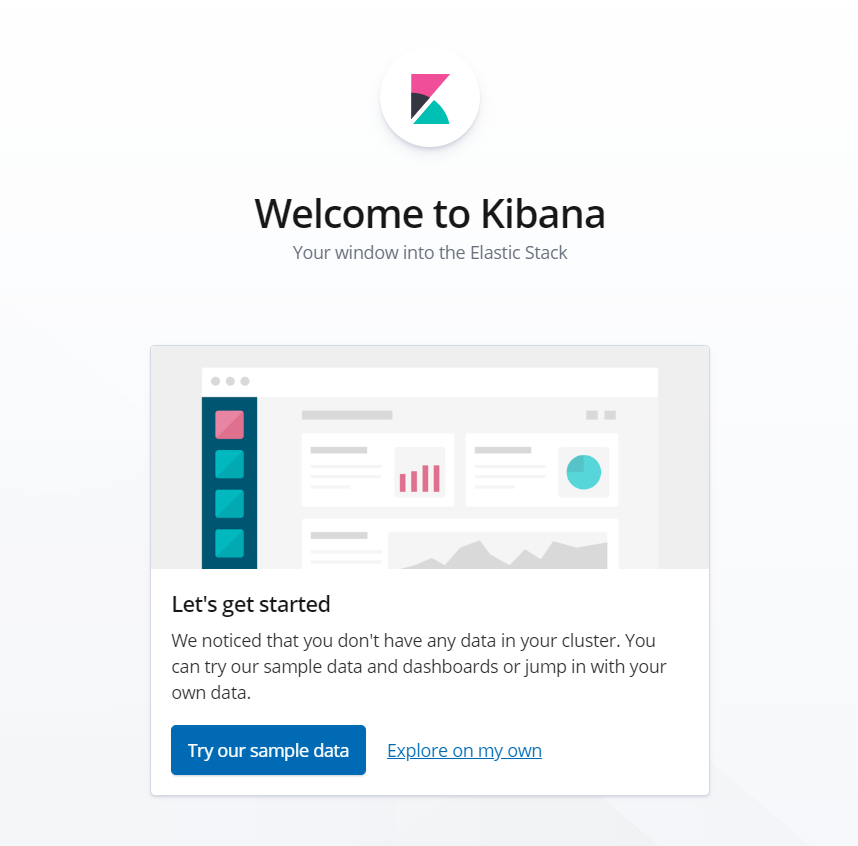Screen dimensions: 858x846
Task: Click the gray placeholder title line in the illustration
Action: [347, 415]
